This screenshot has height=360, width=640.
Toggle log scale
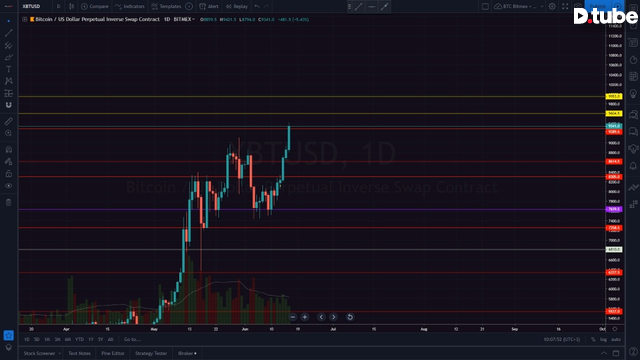603,339
